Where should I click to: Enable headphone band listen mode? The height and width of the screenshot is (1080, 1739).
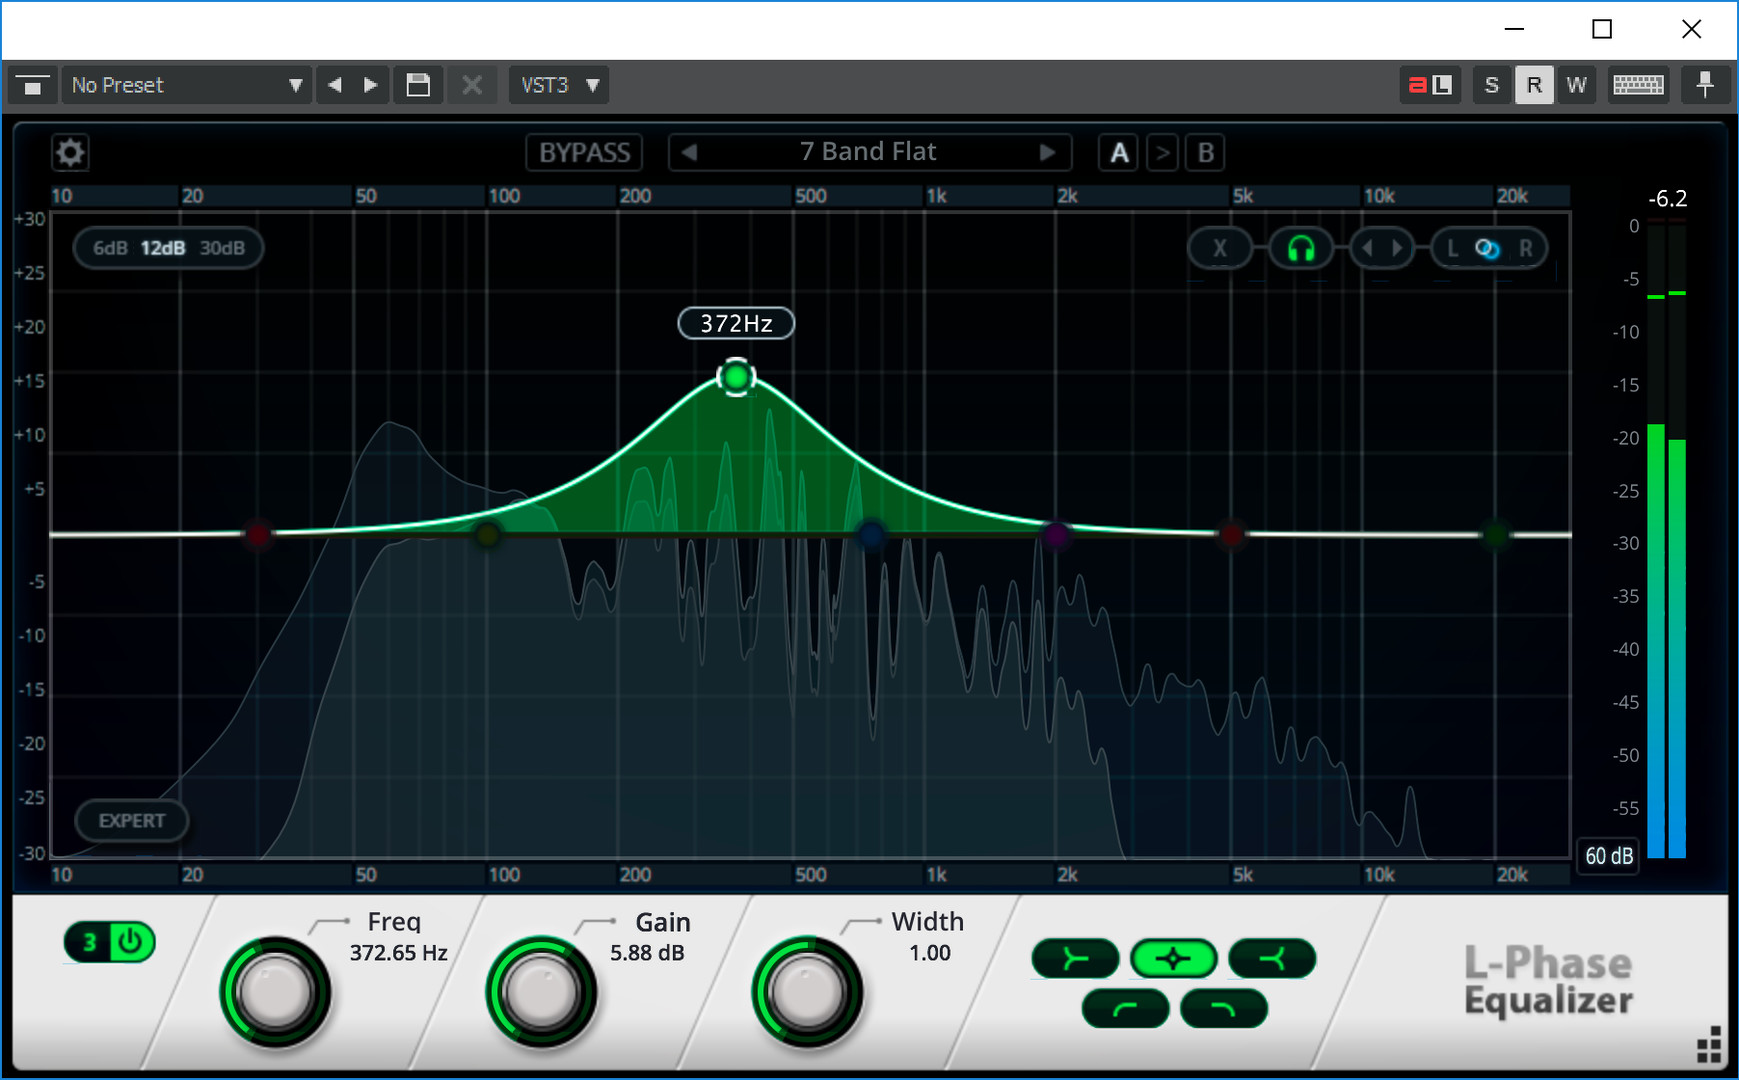coord(1300,248)
